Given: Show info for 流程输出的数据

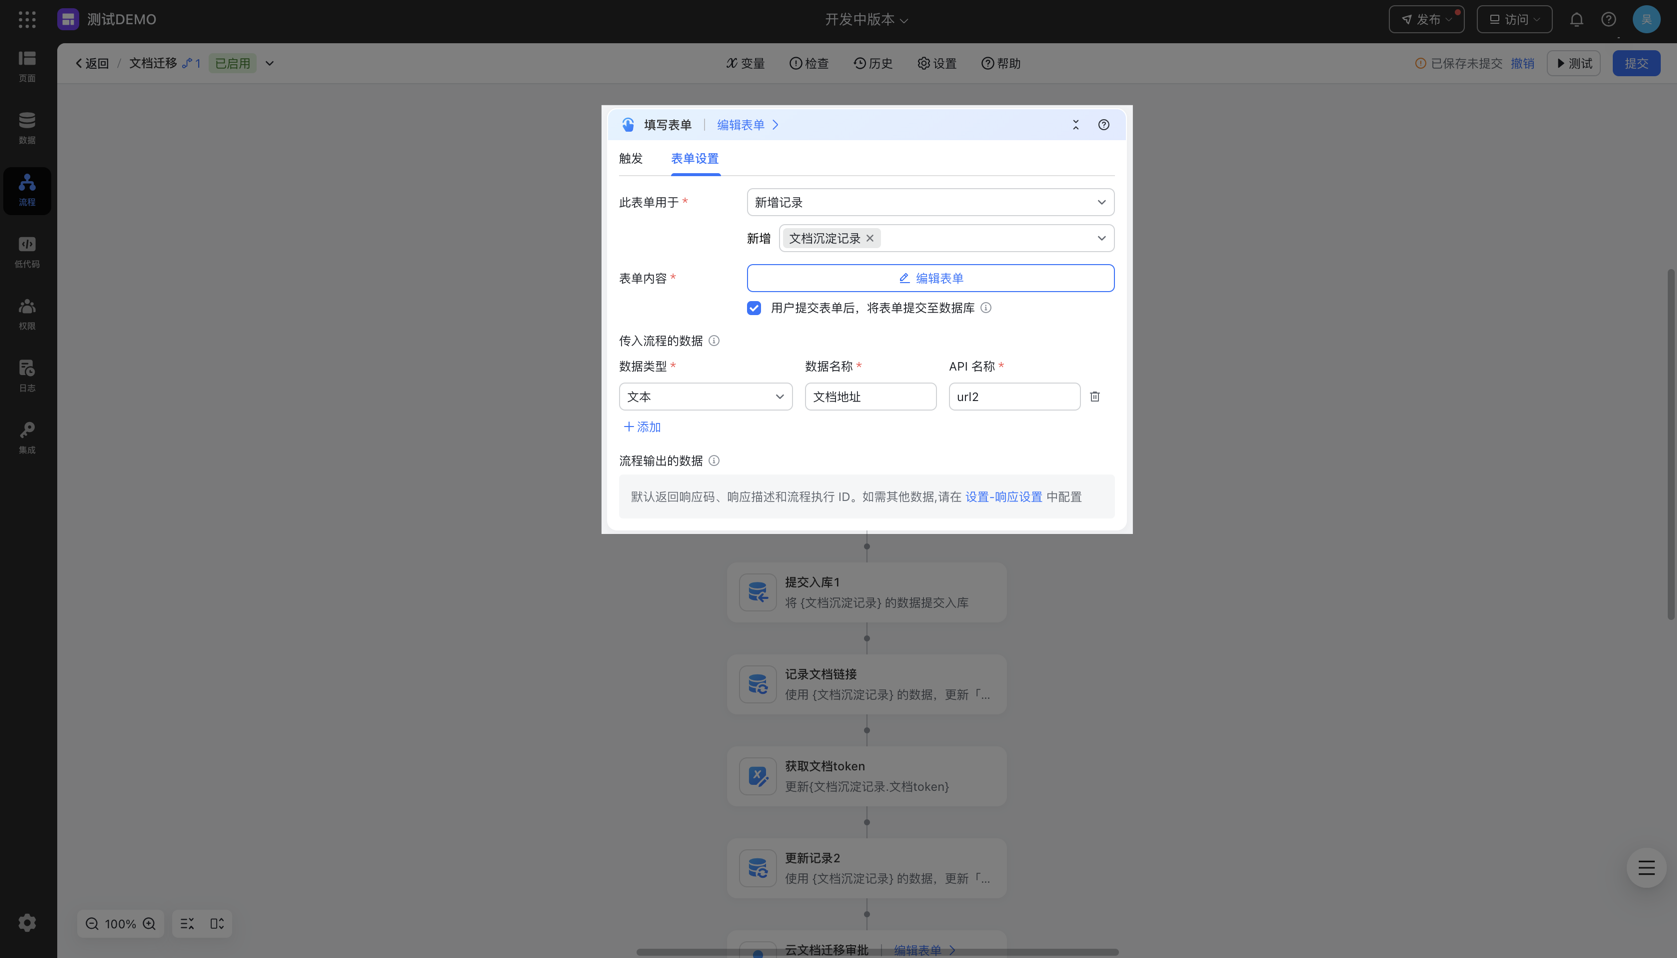Looking at the screenshot, I should (x=714, y=461).
